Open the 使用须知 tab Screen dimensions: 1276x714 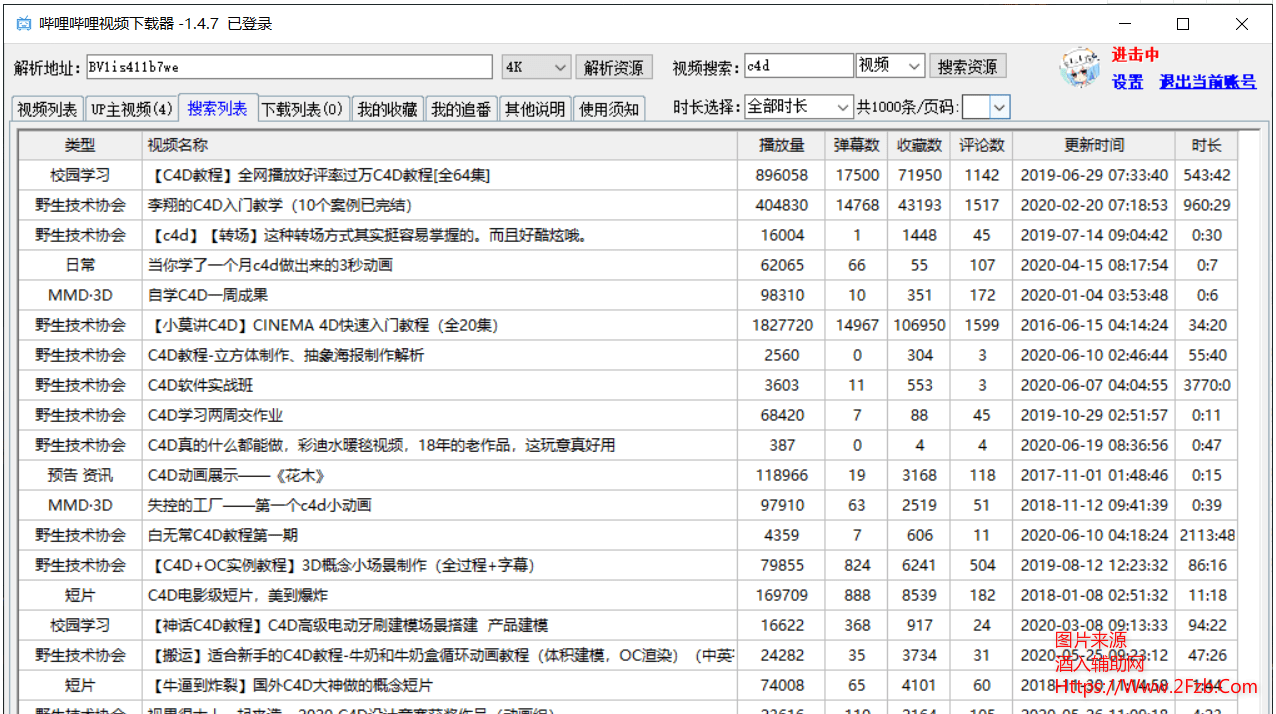(x=609, y=109)
